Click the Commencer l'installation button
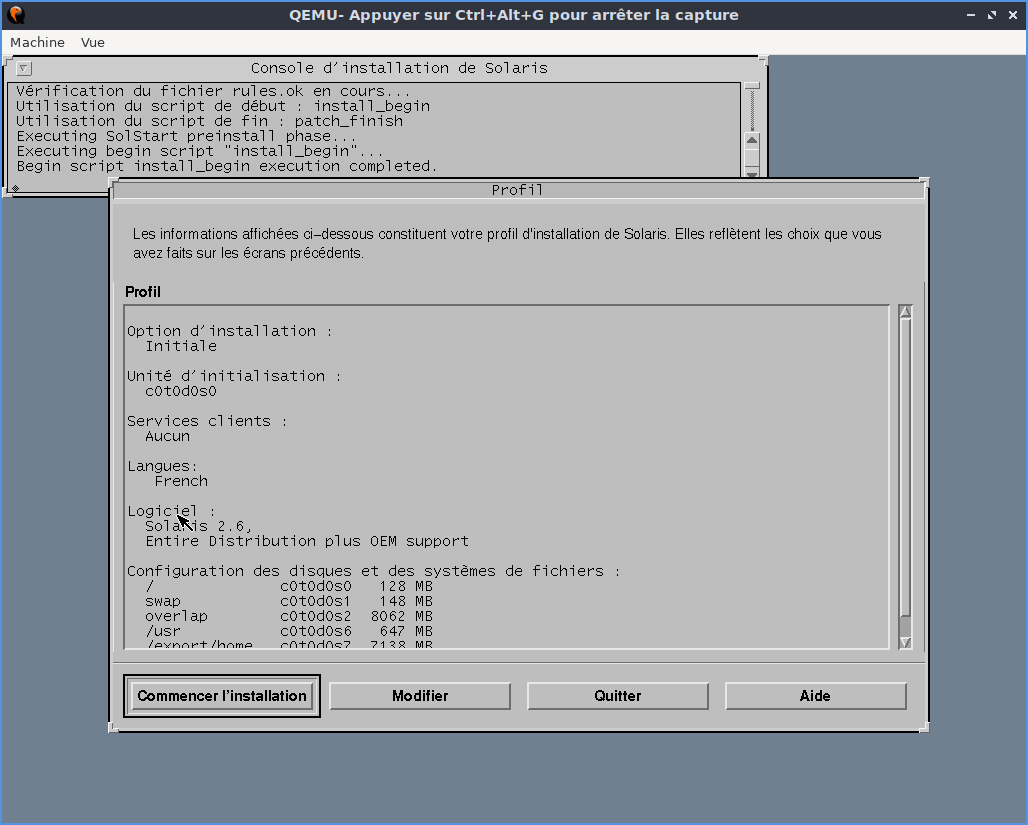Viewport: 1028px width, 825px height. click(222, 696)
